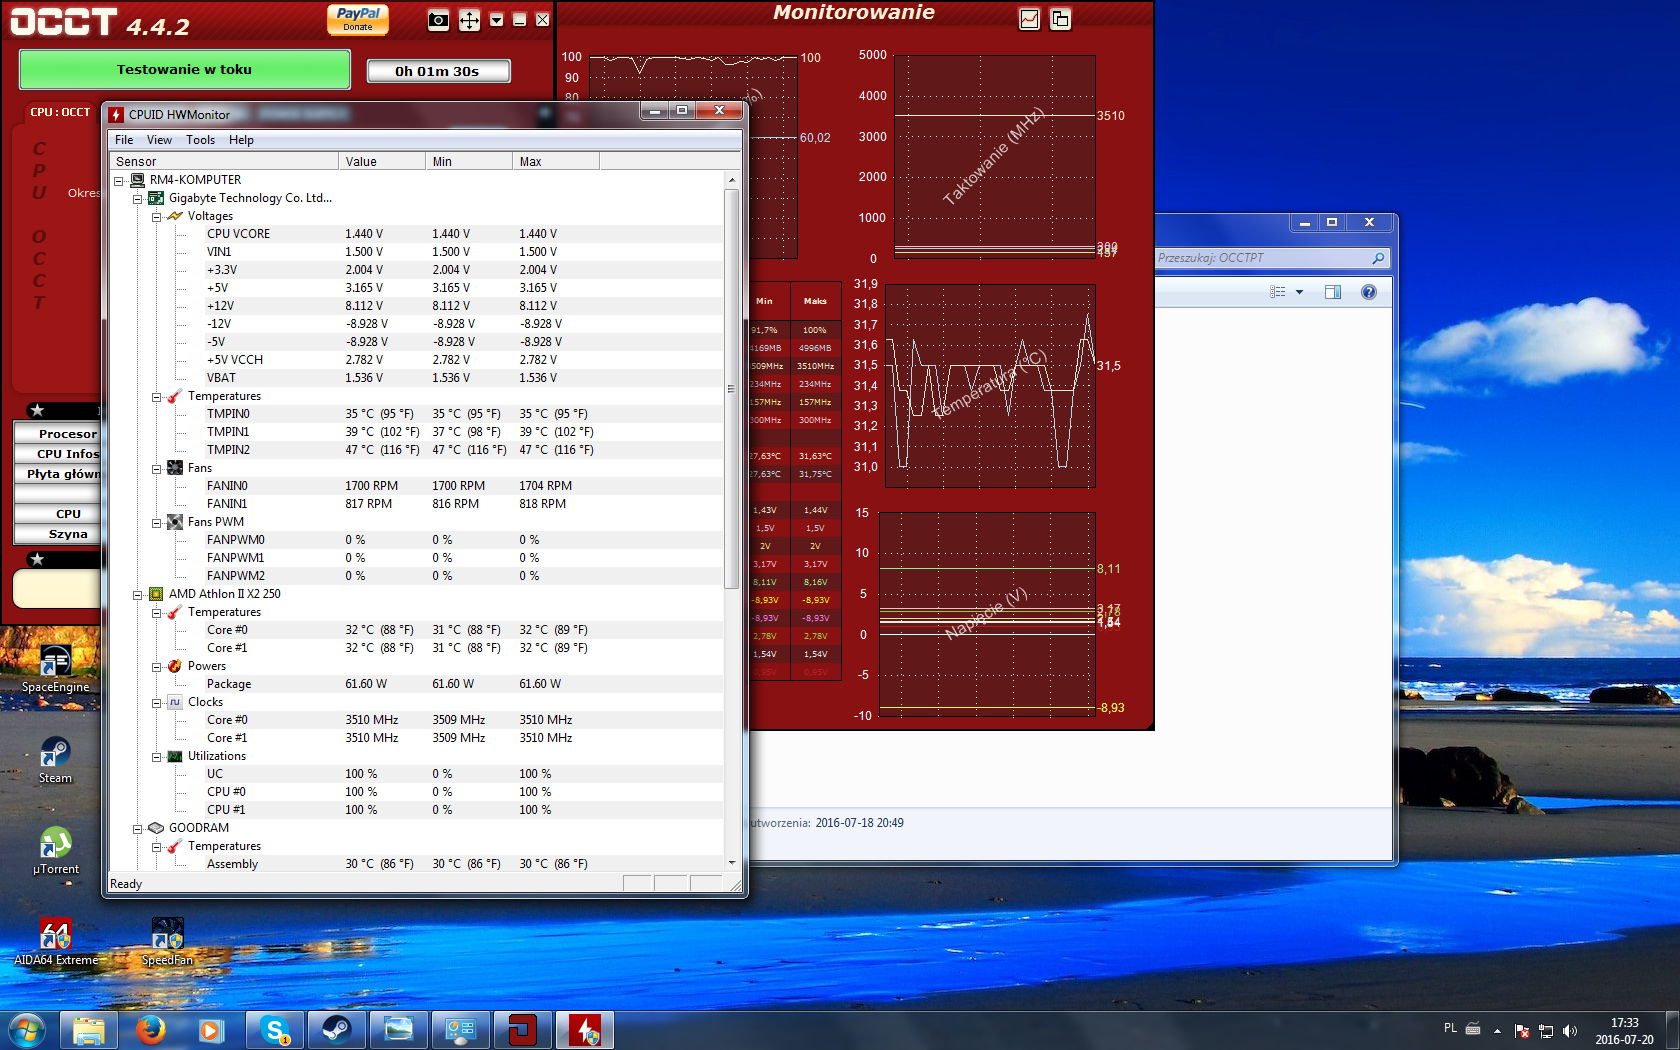
Task: Open the Explorer view options dropdown arrow
Action: pyautogui.click(x=1299, y=292)
